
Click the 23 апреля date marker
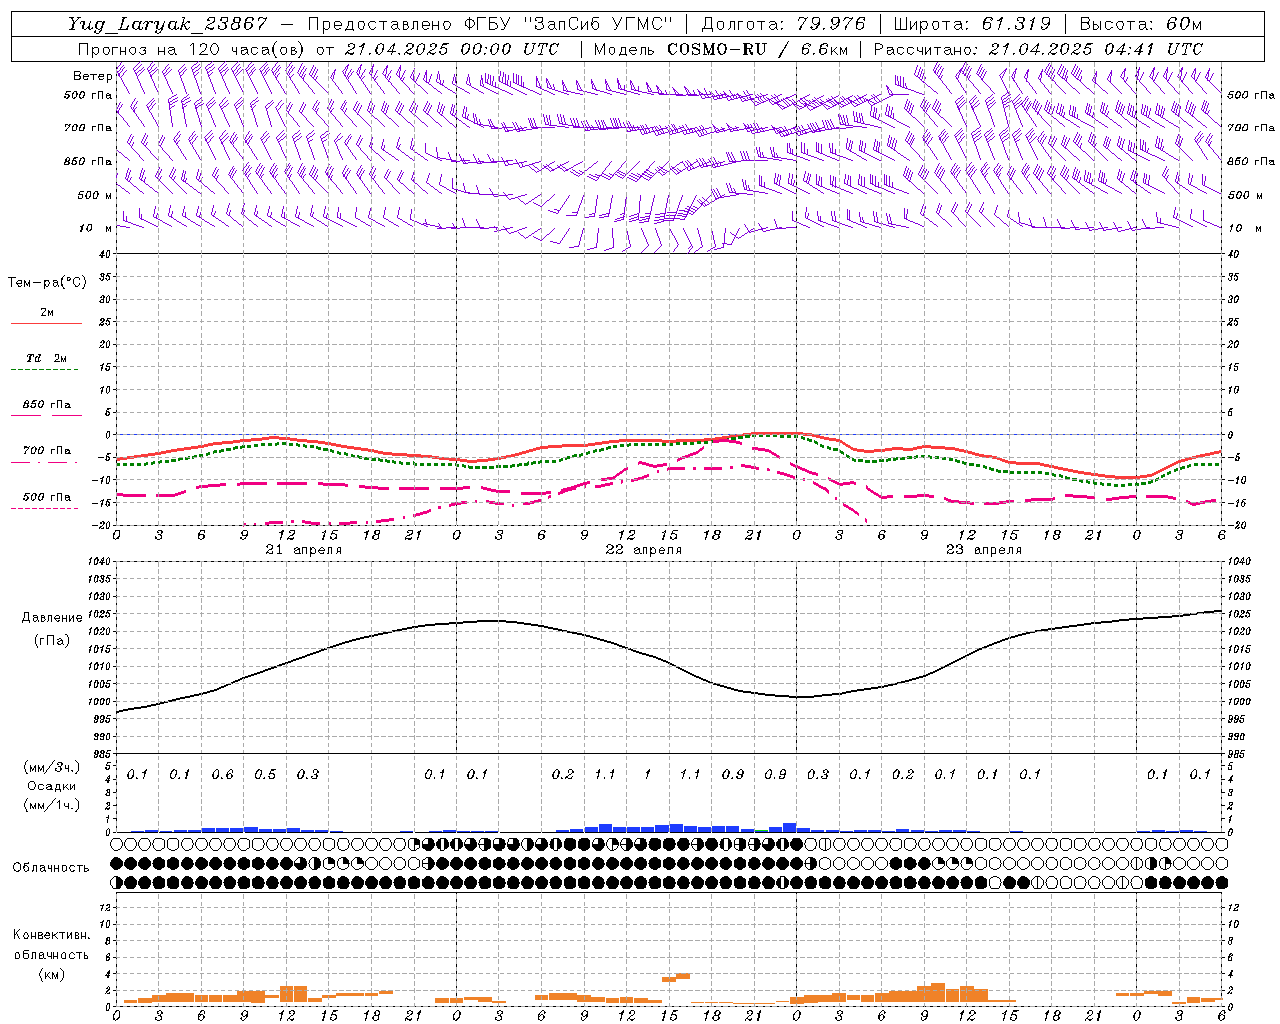983,550
